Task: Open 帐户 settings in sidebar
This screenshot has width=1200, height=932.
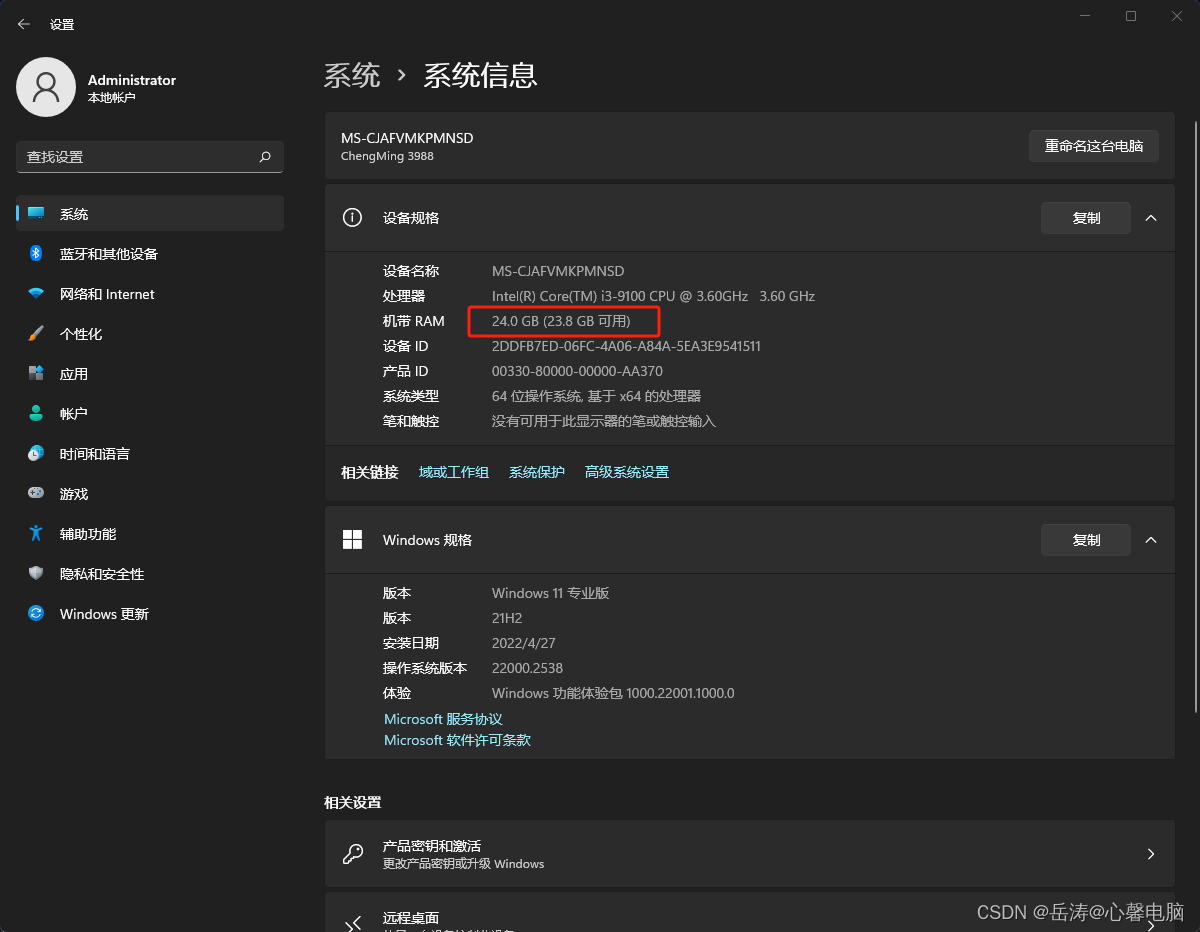Action: pyautogui.click(x=150, y=414)
